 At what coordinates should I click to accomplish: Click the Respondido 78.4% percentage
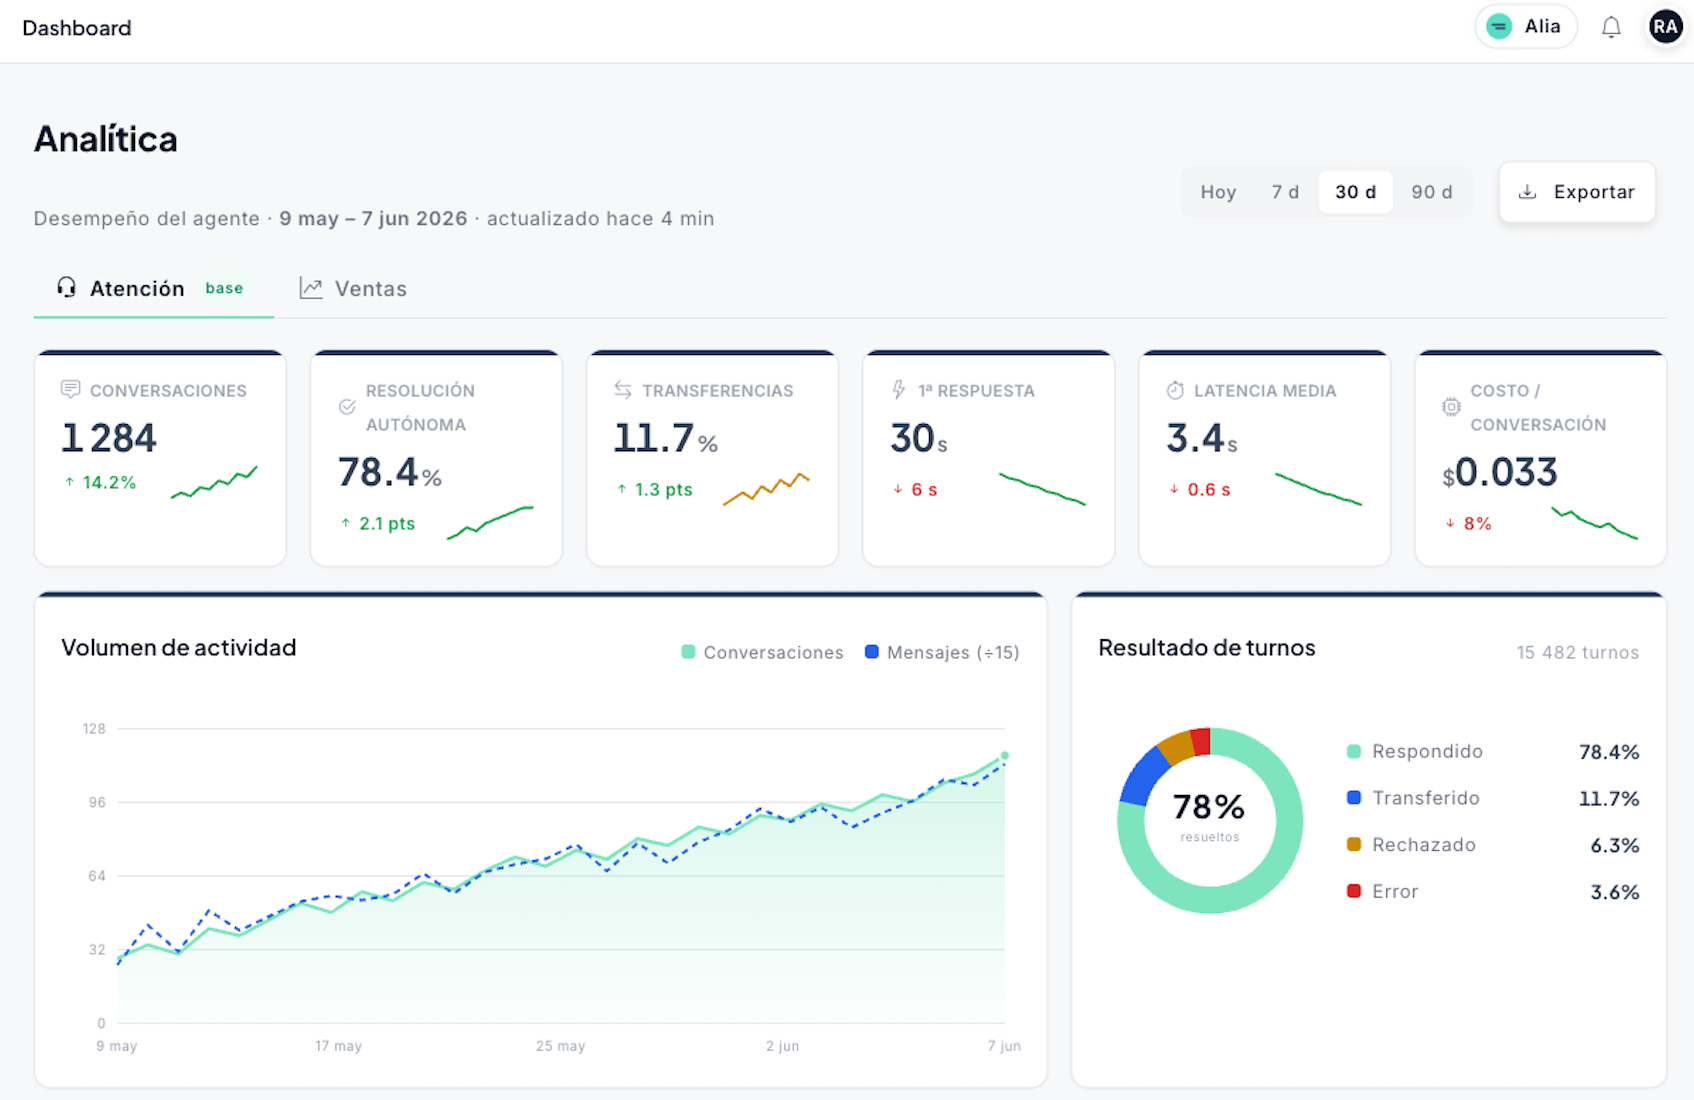(1608, 752)
